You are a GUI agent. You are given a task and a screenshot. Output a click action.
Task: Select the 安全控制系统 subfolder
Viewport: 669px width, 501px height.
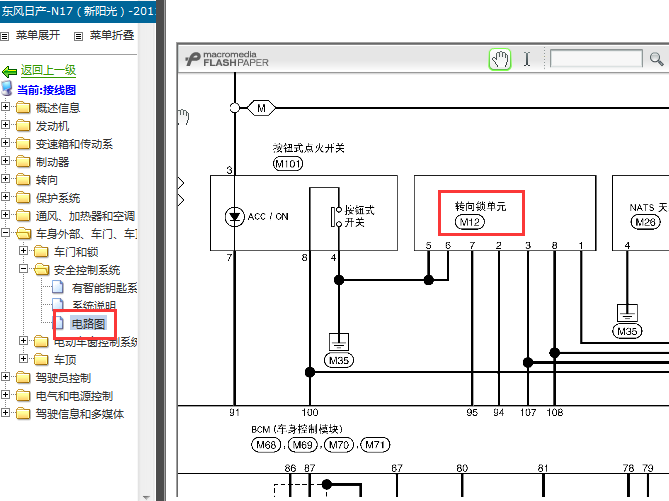(x=87, y=270)
